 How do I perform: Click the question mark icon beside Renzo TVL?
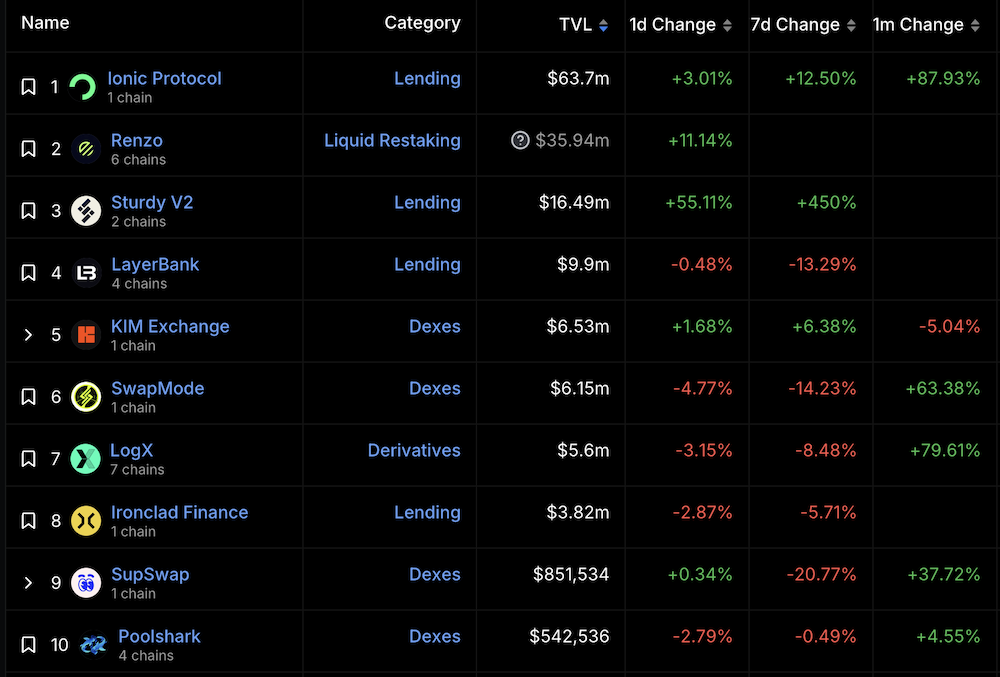[x=520, y=141]
